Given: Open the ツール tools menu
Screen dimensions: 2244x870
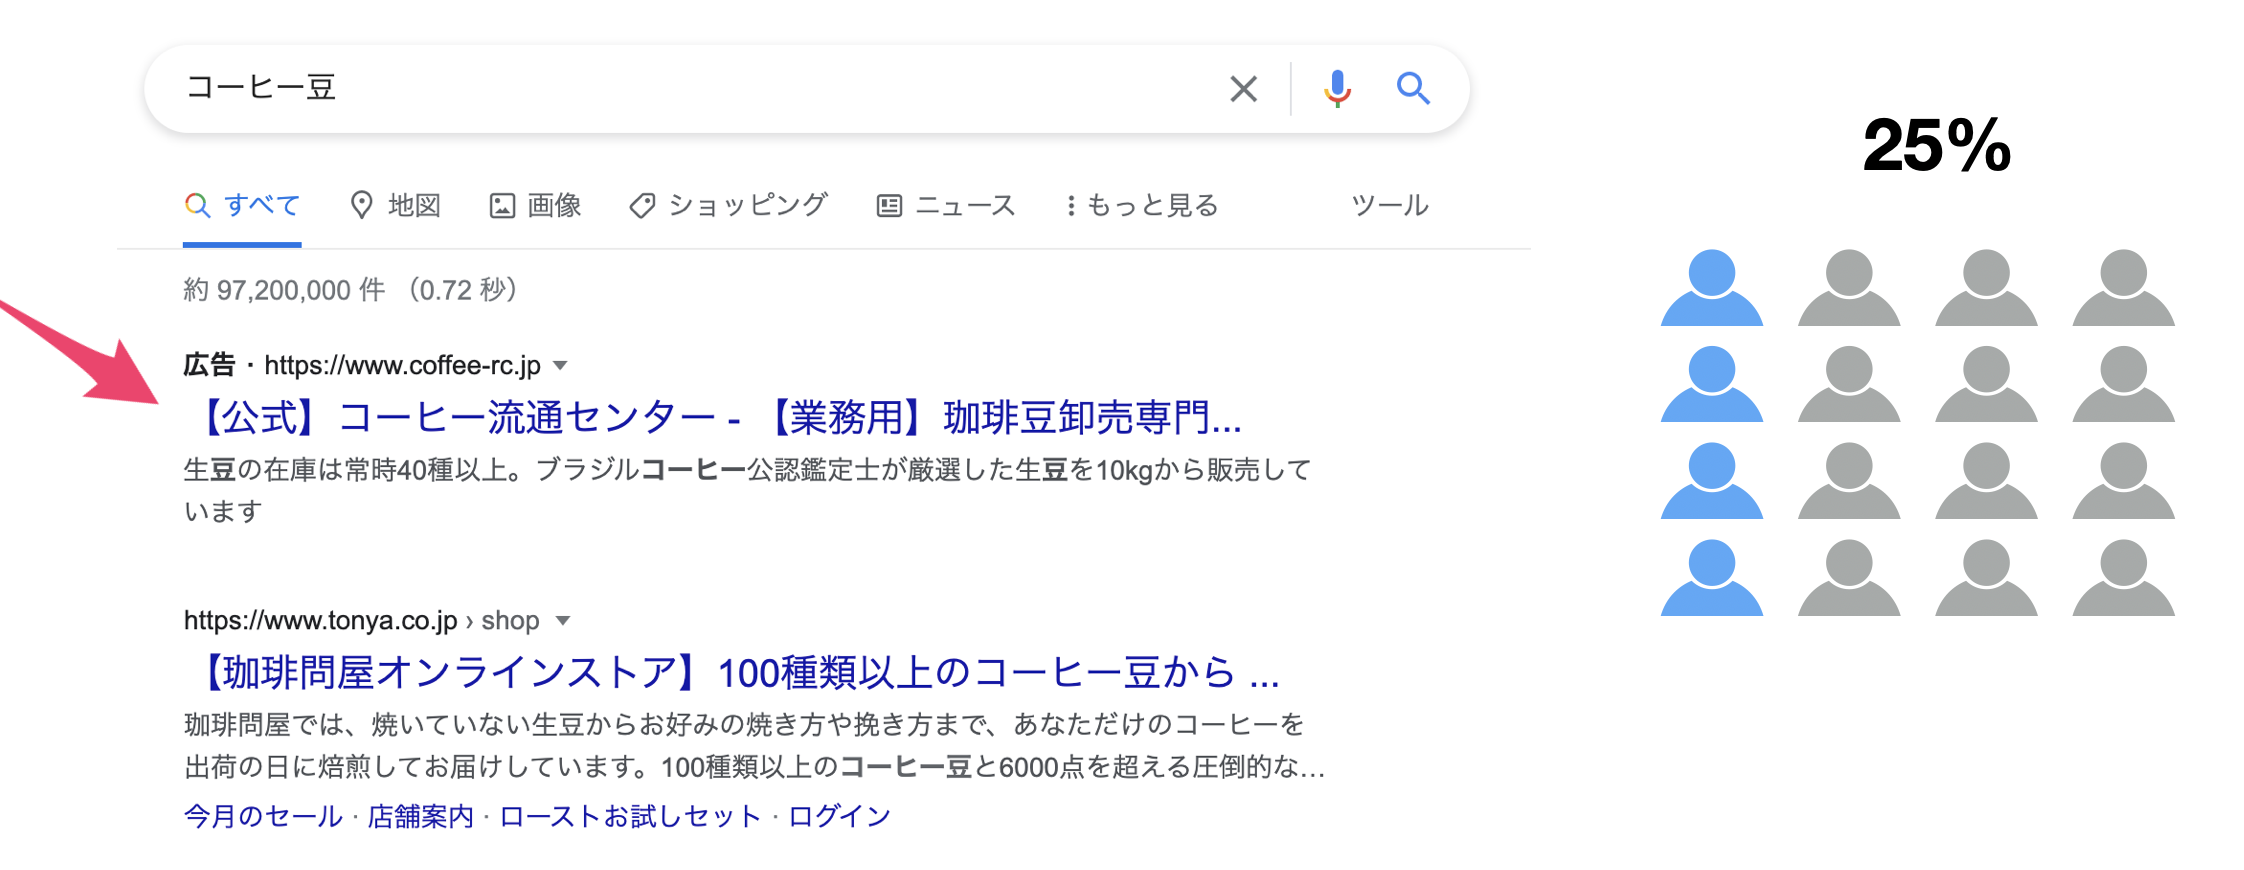Looking at the screenshot, I should click(x=1389, y=205).
